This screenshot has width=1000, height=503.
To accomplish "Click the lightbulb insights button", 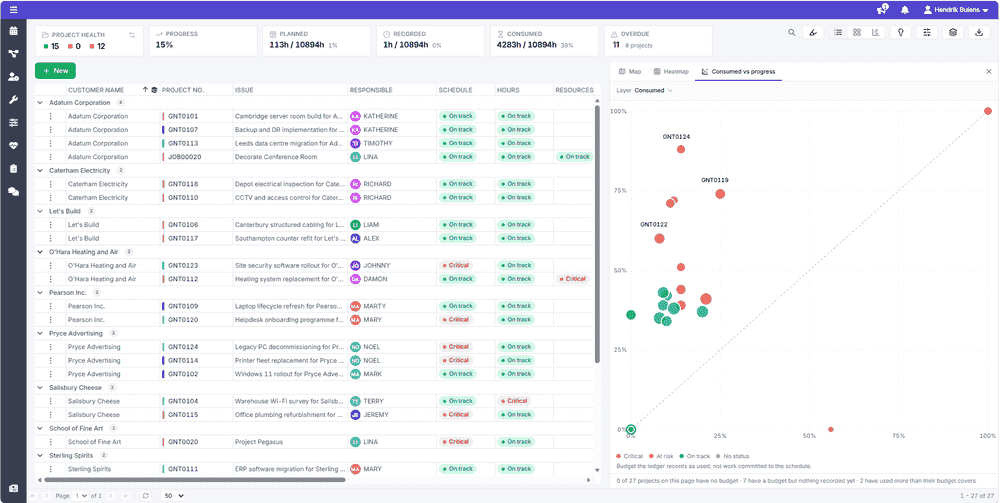I will [x=901, y=33].
